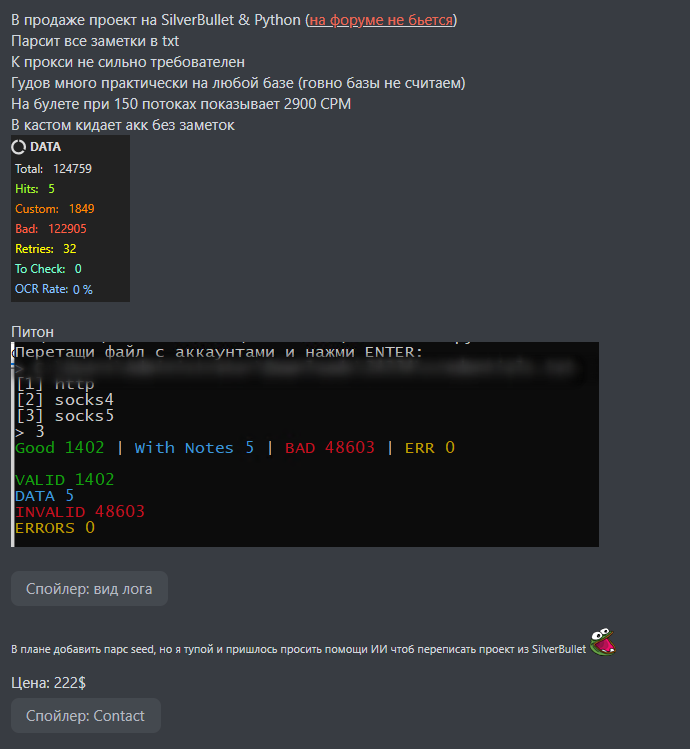Click the sentence about adding seed parsing
Screen dimensions: 690x749
pos(299,649)
